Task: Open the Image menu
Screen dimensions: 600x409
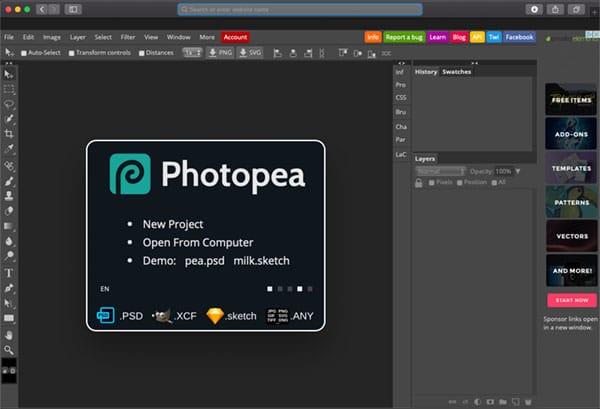Action: tap(52, 37)
